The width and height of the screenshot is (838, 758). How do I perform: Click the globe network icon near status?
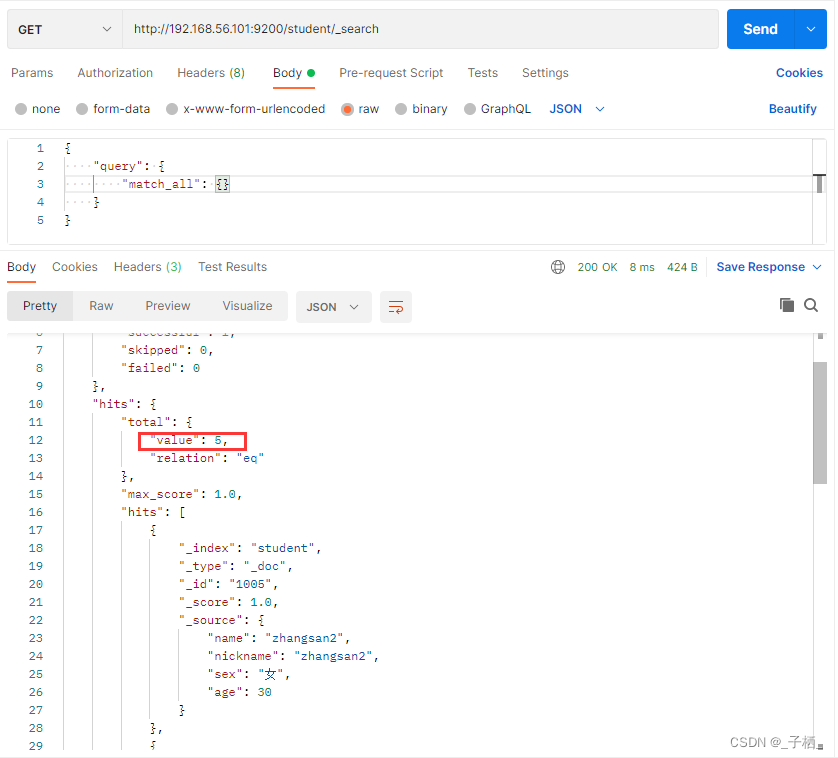[557, 267]
